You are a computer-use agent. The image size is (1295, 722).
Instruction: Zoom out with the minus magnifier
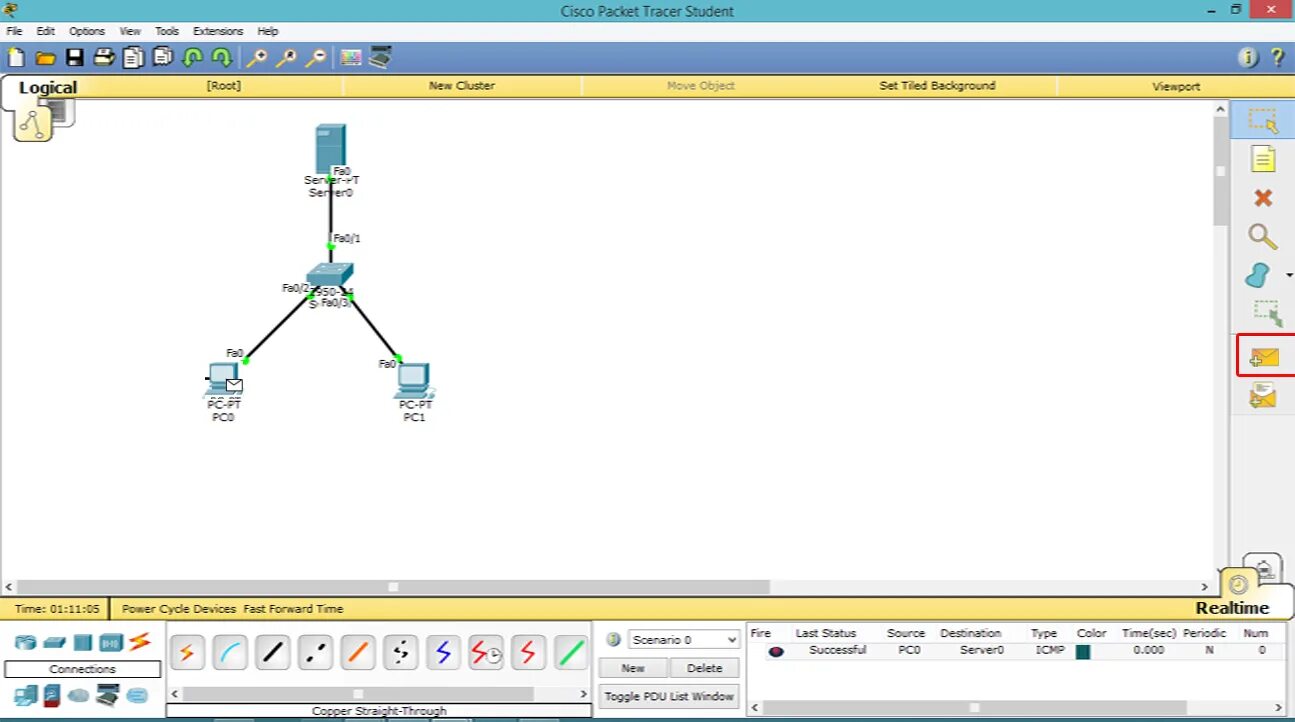316,58
